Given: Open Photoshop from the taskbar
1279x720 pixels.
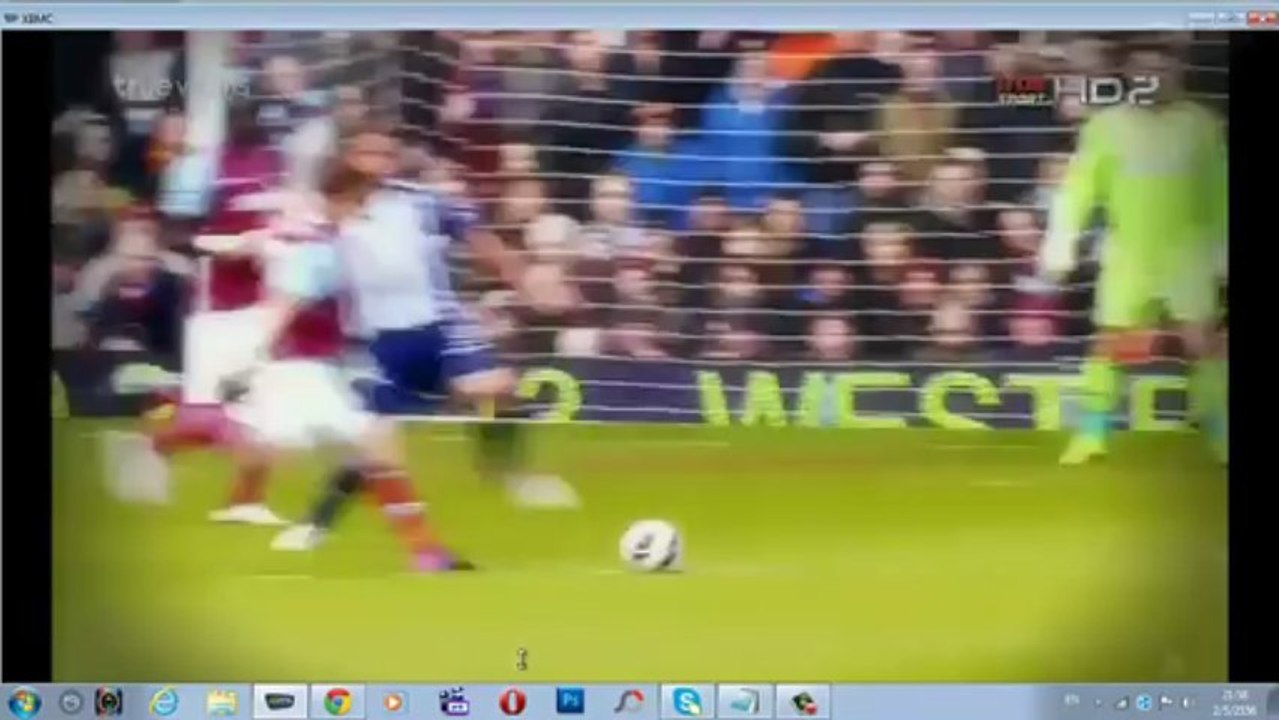Looking at the screenshot, I should [x=570, y=702].
